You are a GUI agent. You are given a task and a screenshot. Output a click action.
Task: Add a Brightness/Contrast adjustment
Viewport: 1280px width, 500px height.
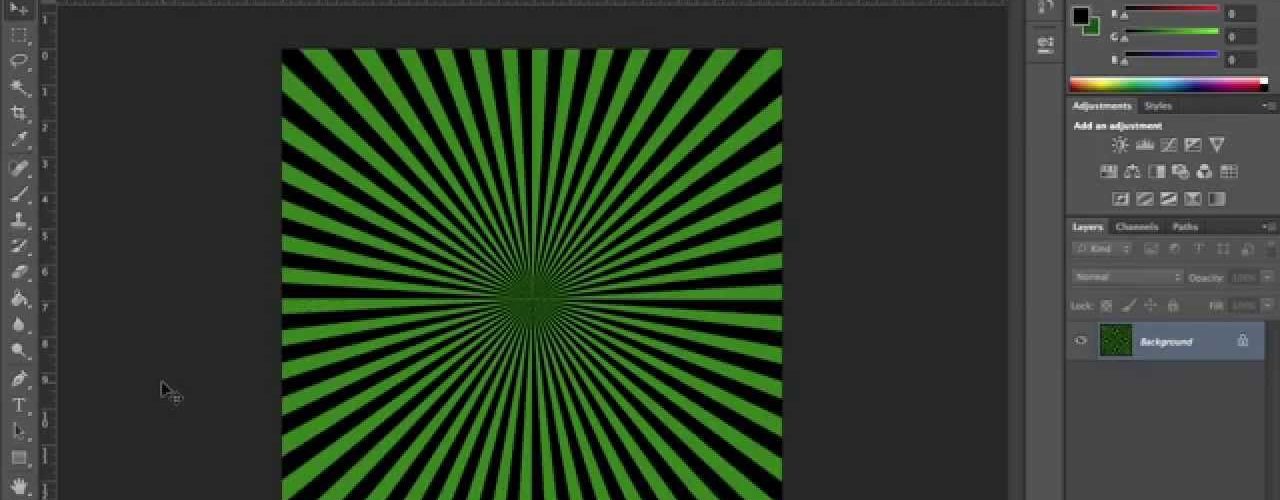pos(1120,145)
